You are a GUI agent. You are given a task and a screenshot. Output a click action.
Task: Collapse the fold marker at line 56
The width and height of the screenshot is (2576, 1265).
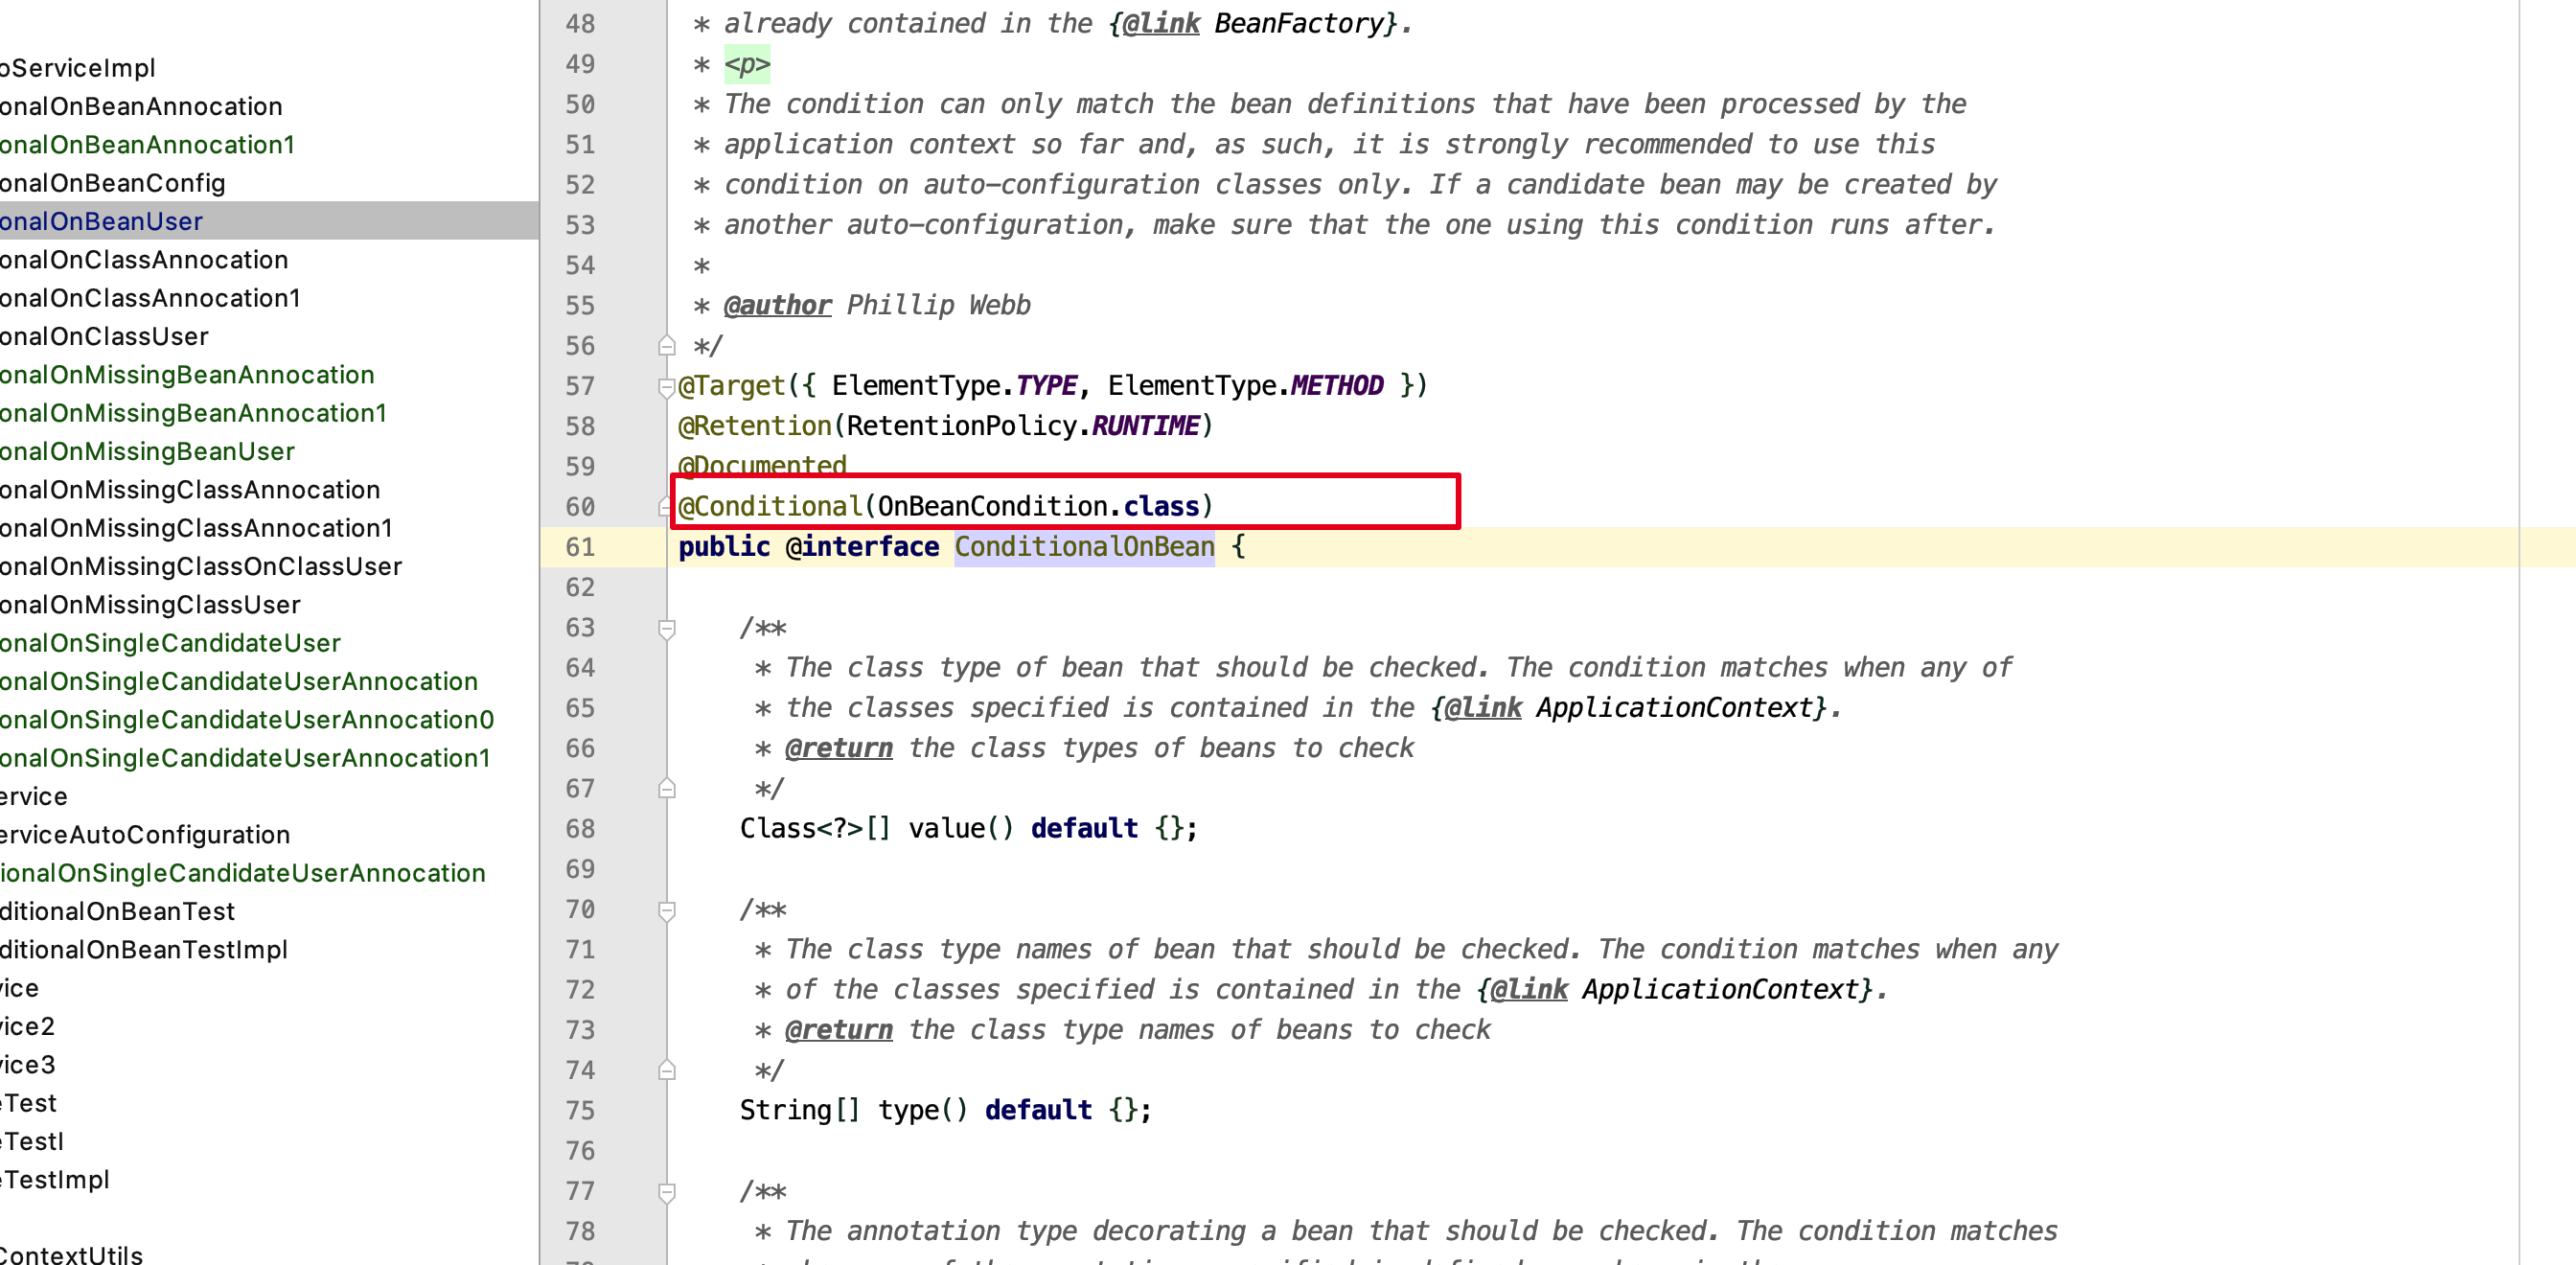point(665,345)
